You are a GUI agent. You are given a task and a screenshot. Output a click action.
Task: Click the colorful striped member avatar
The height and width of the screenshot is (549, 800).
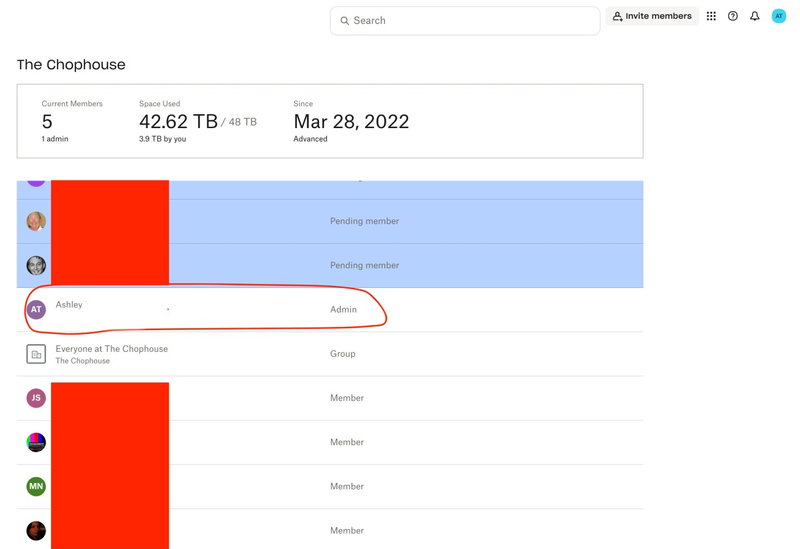pos(36,442)
